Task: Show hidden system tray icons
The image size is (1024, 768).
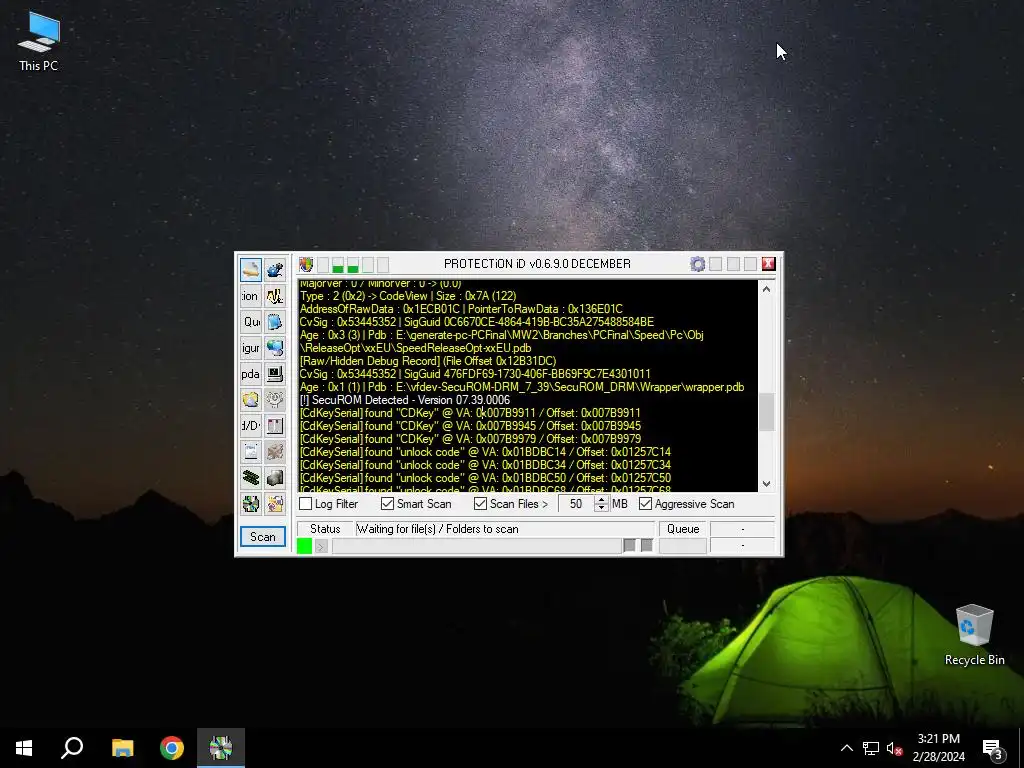Action: [x=846, y=748]
